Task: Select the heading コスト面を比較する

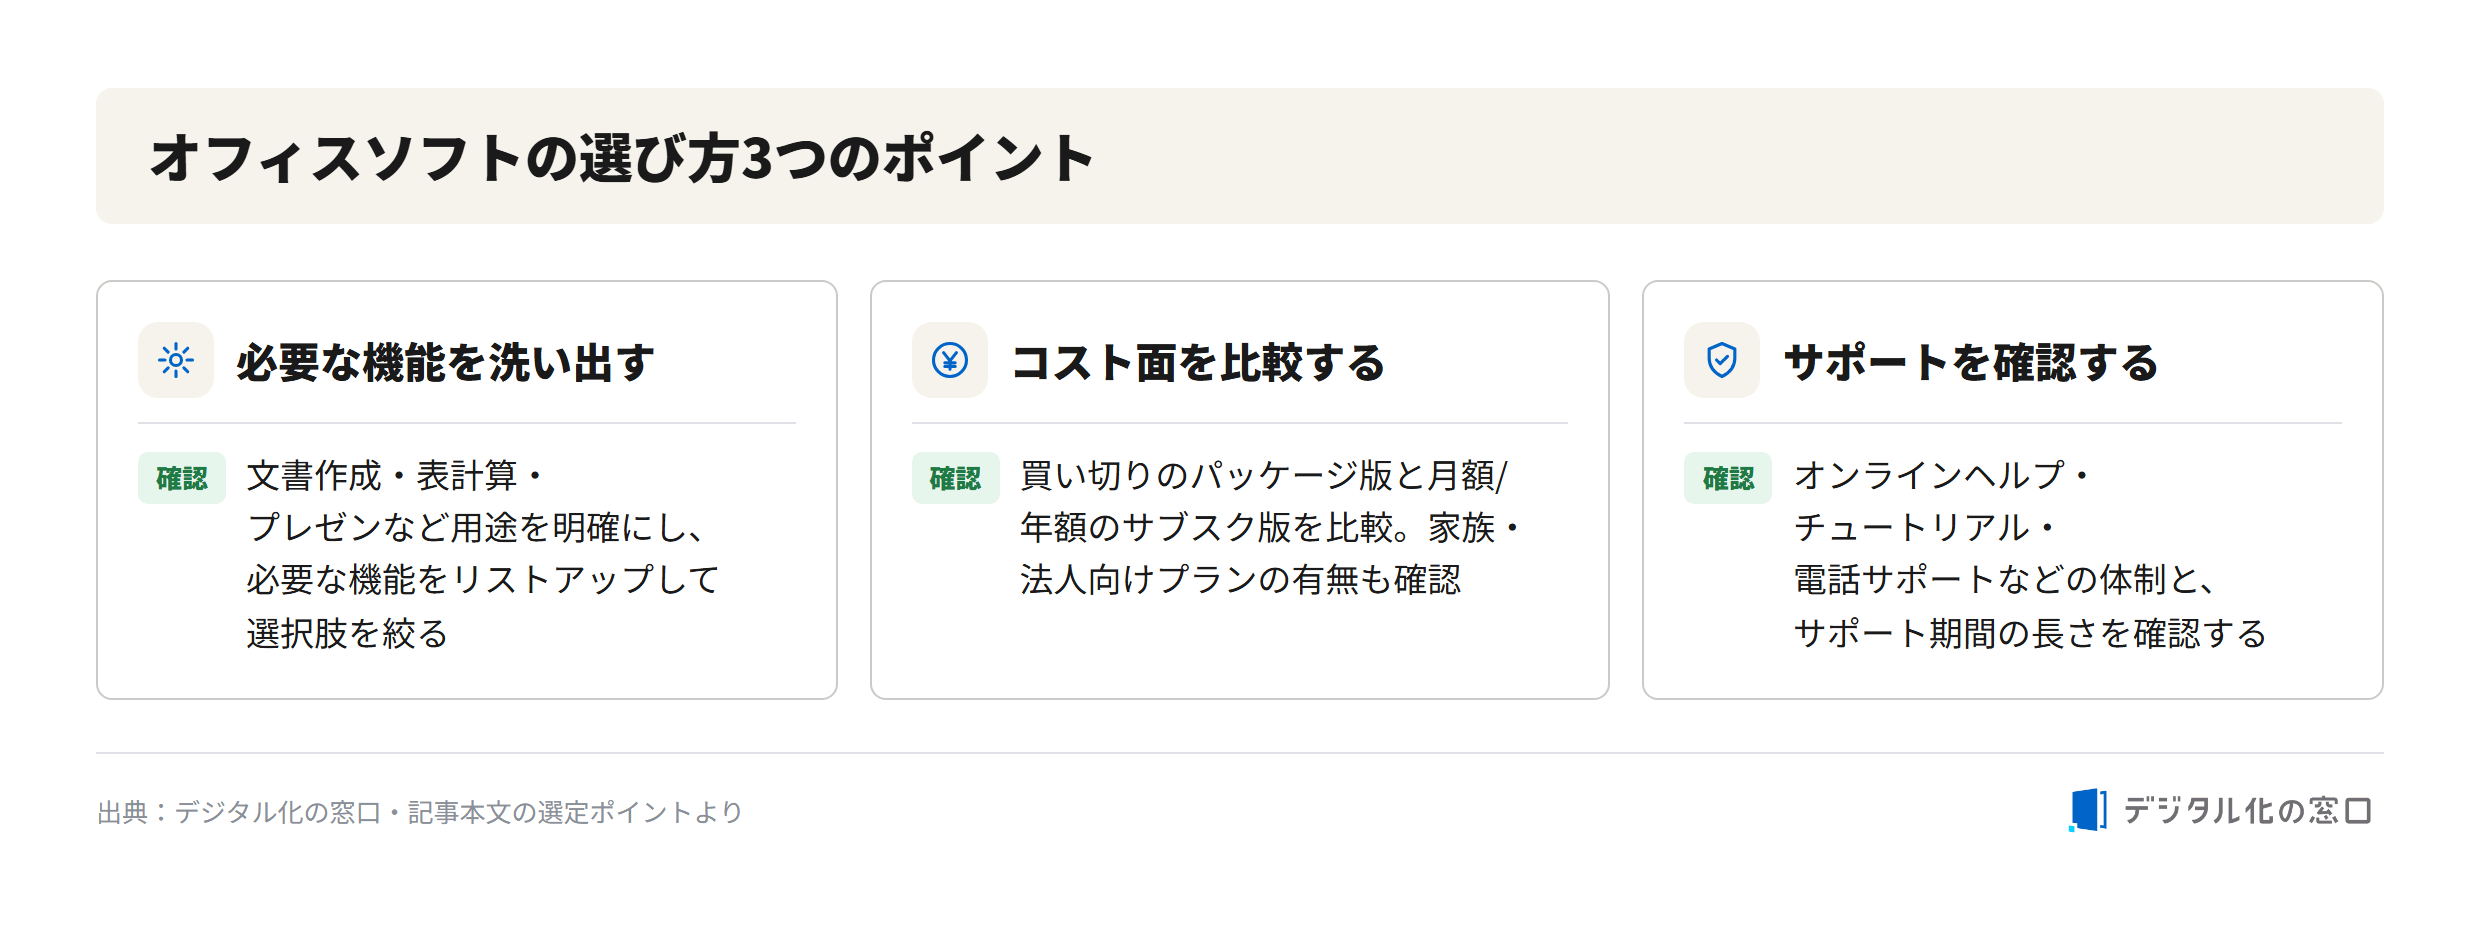Action: [x=1198, y=362]
